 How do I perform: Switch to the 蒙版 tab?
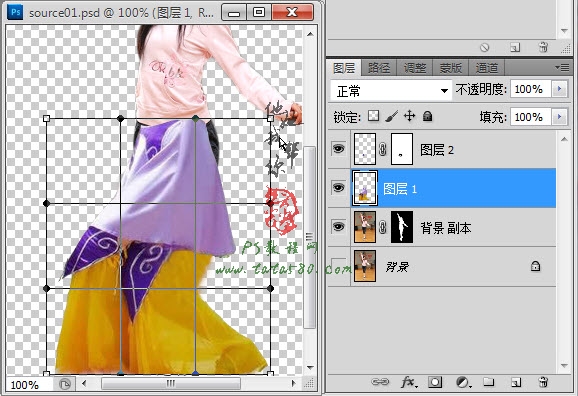click(450, 68)
